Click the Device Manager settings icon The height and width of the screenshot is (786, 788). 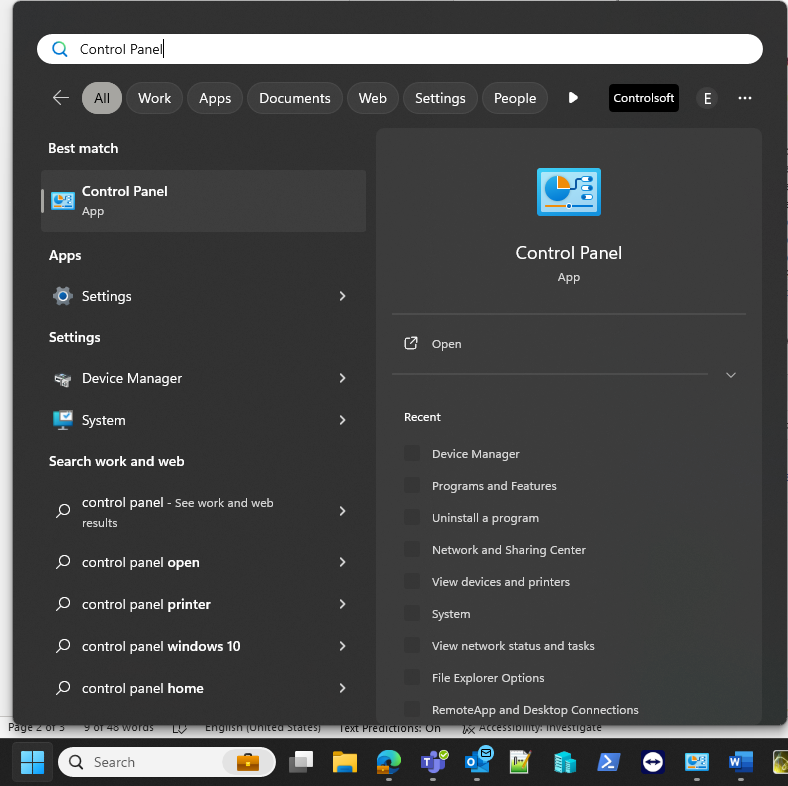pos(63,379)
